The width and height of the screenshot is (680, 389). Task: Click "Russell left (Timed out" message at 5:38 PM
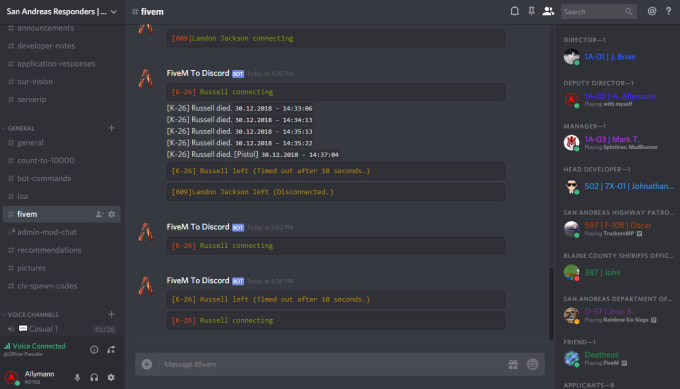[336, 299]
